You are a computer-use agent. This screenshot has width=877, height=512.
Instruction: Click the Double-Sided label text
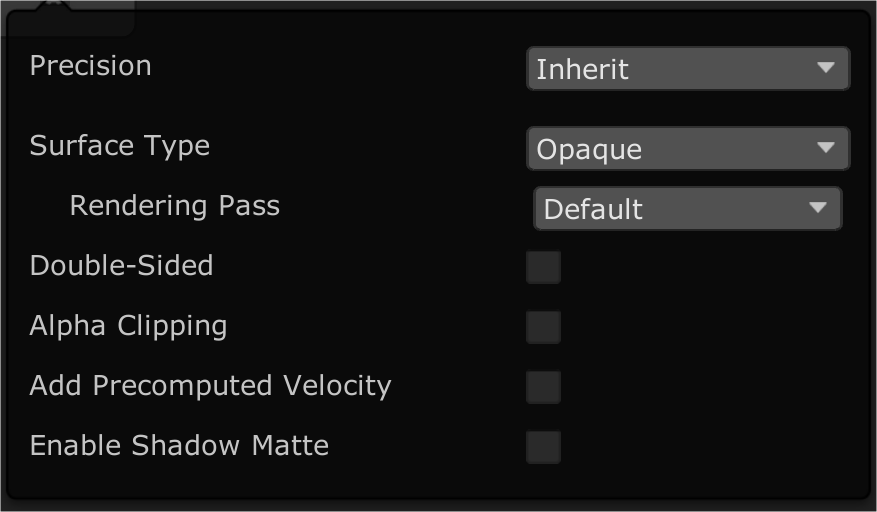[121, 266]
